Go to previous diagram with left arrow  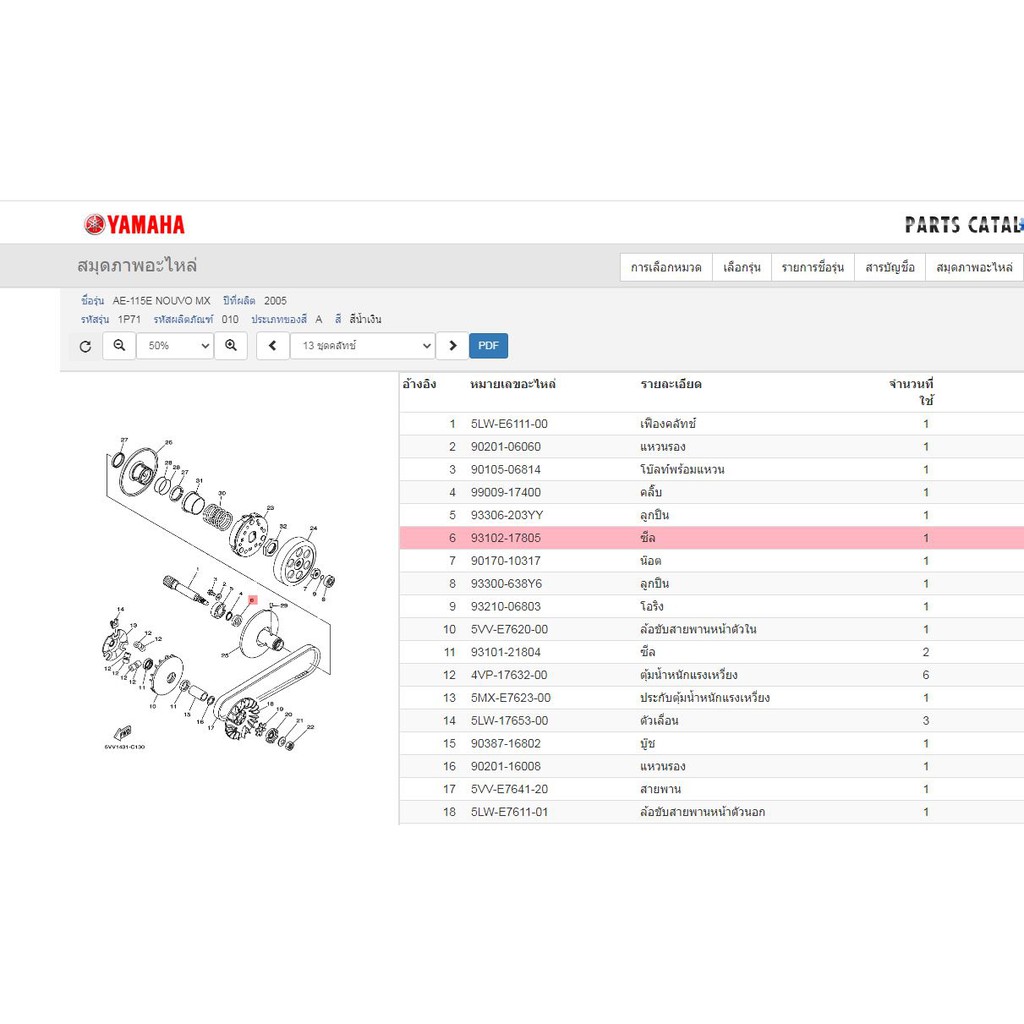tap(272, 345)
